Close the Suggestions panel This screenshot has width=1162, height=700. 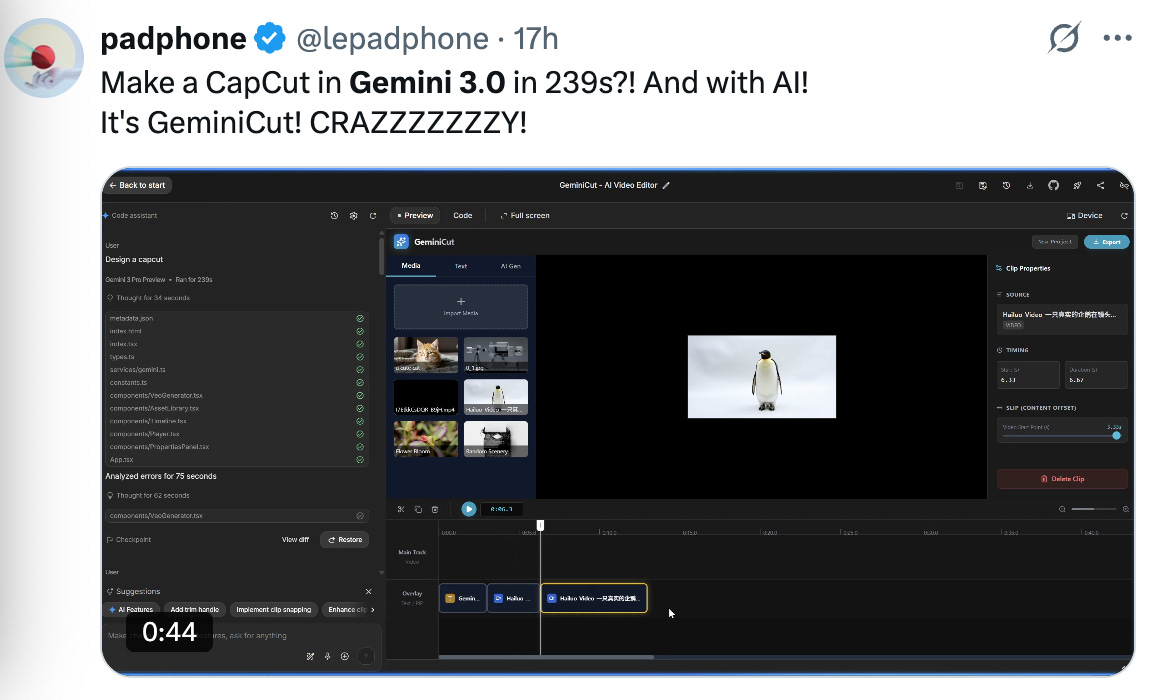point(368,591)
